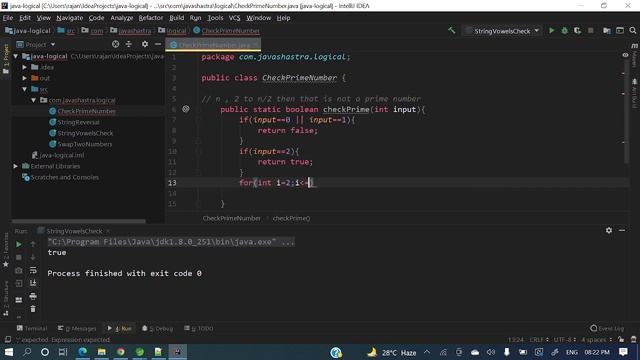Click the Project panel horizontal scrollbar

click(x=78, y=222)
